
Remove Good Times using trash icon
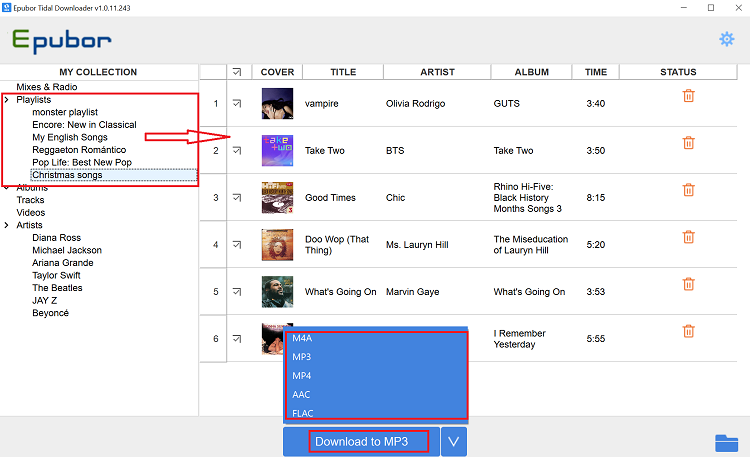pos(688,190)
